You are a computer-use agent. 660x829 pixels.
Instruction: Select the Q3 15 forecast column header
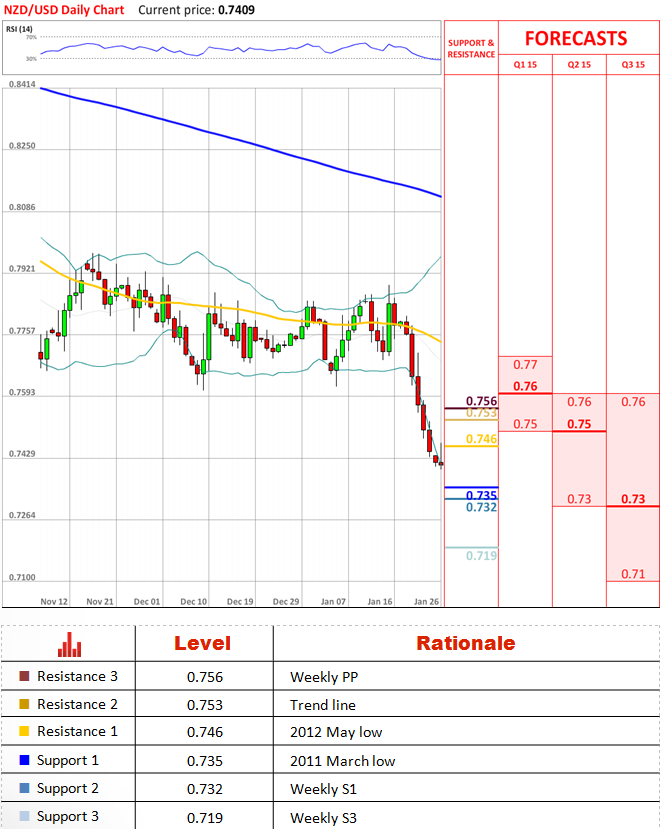click(633, 65)
